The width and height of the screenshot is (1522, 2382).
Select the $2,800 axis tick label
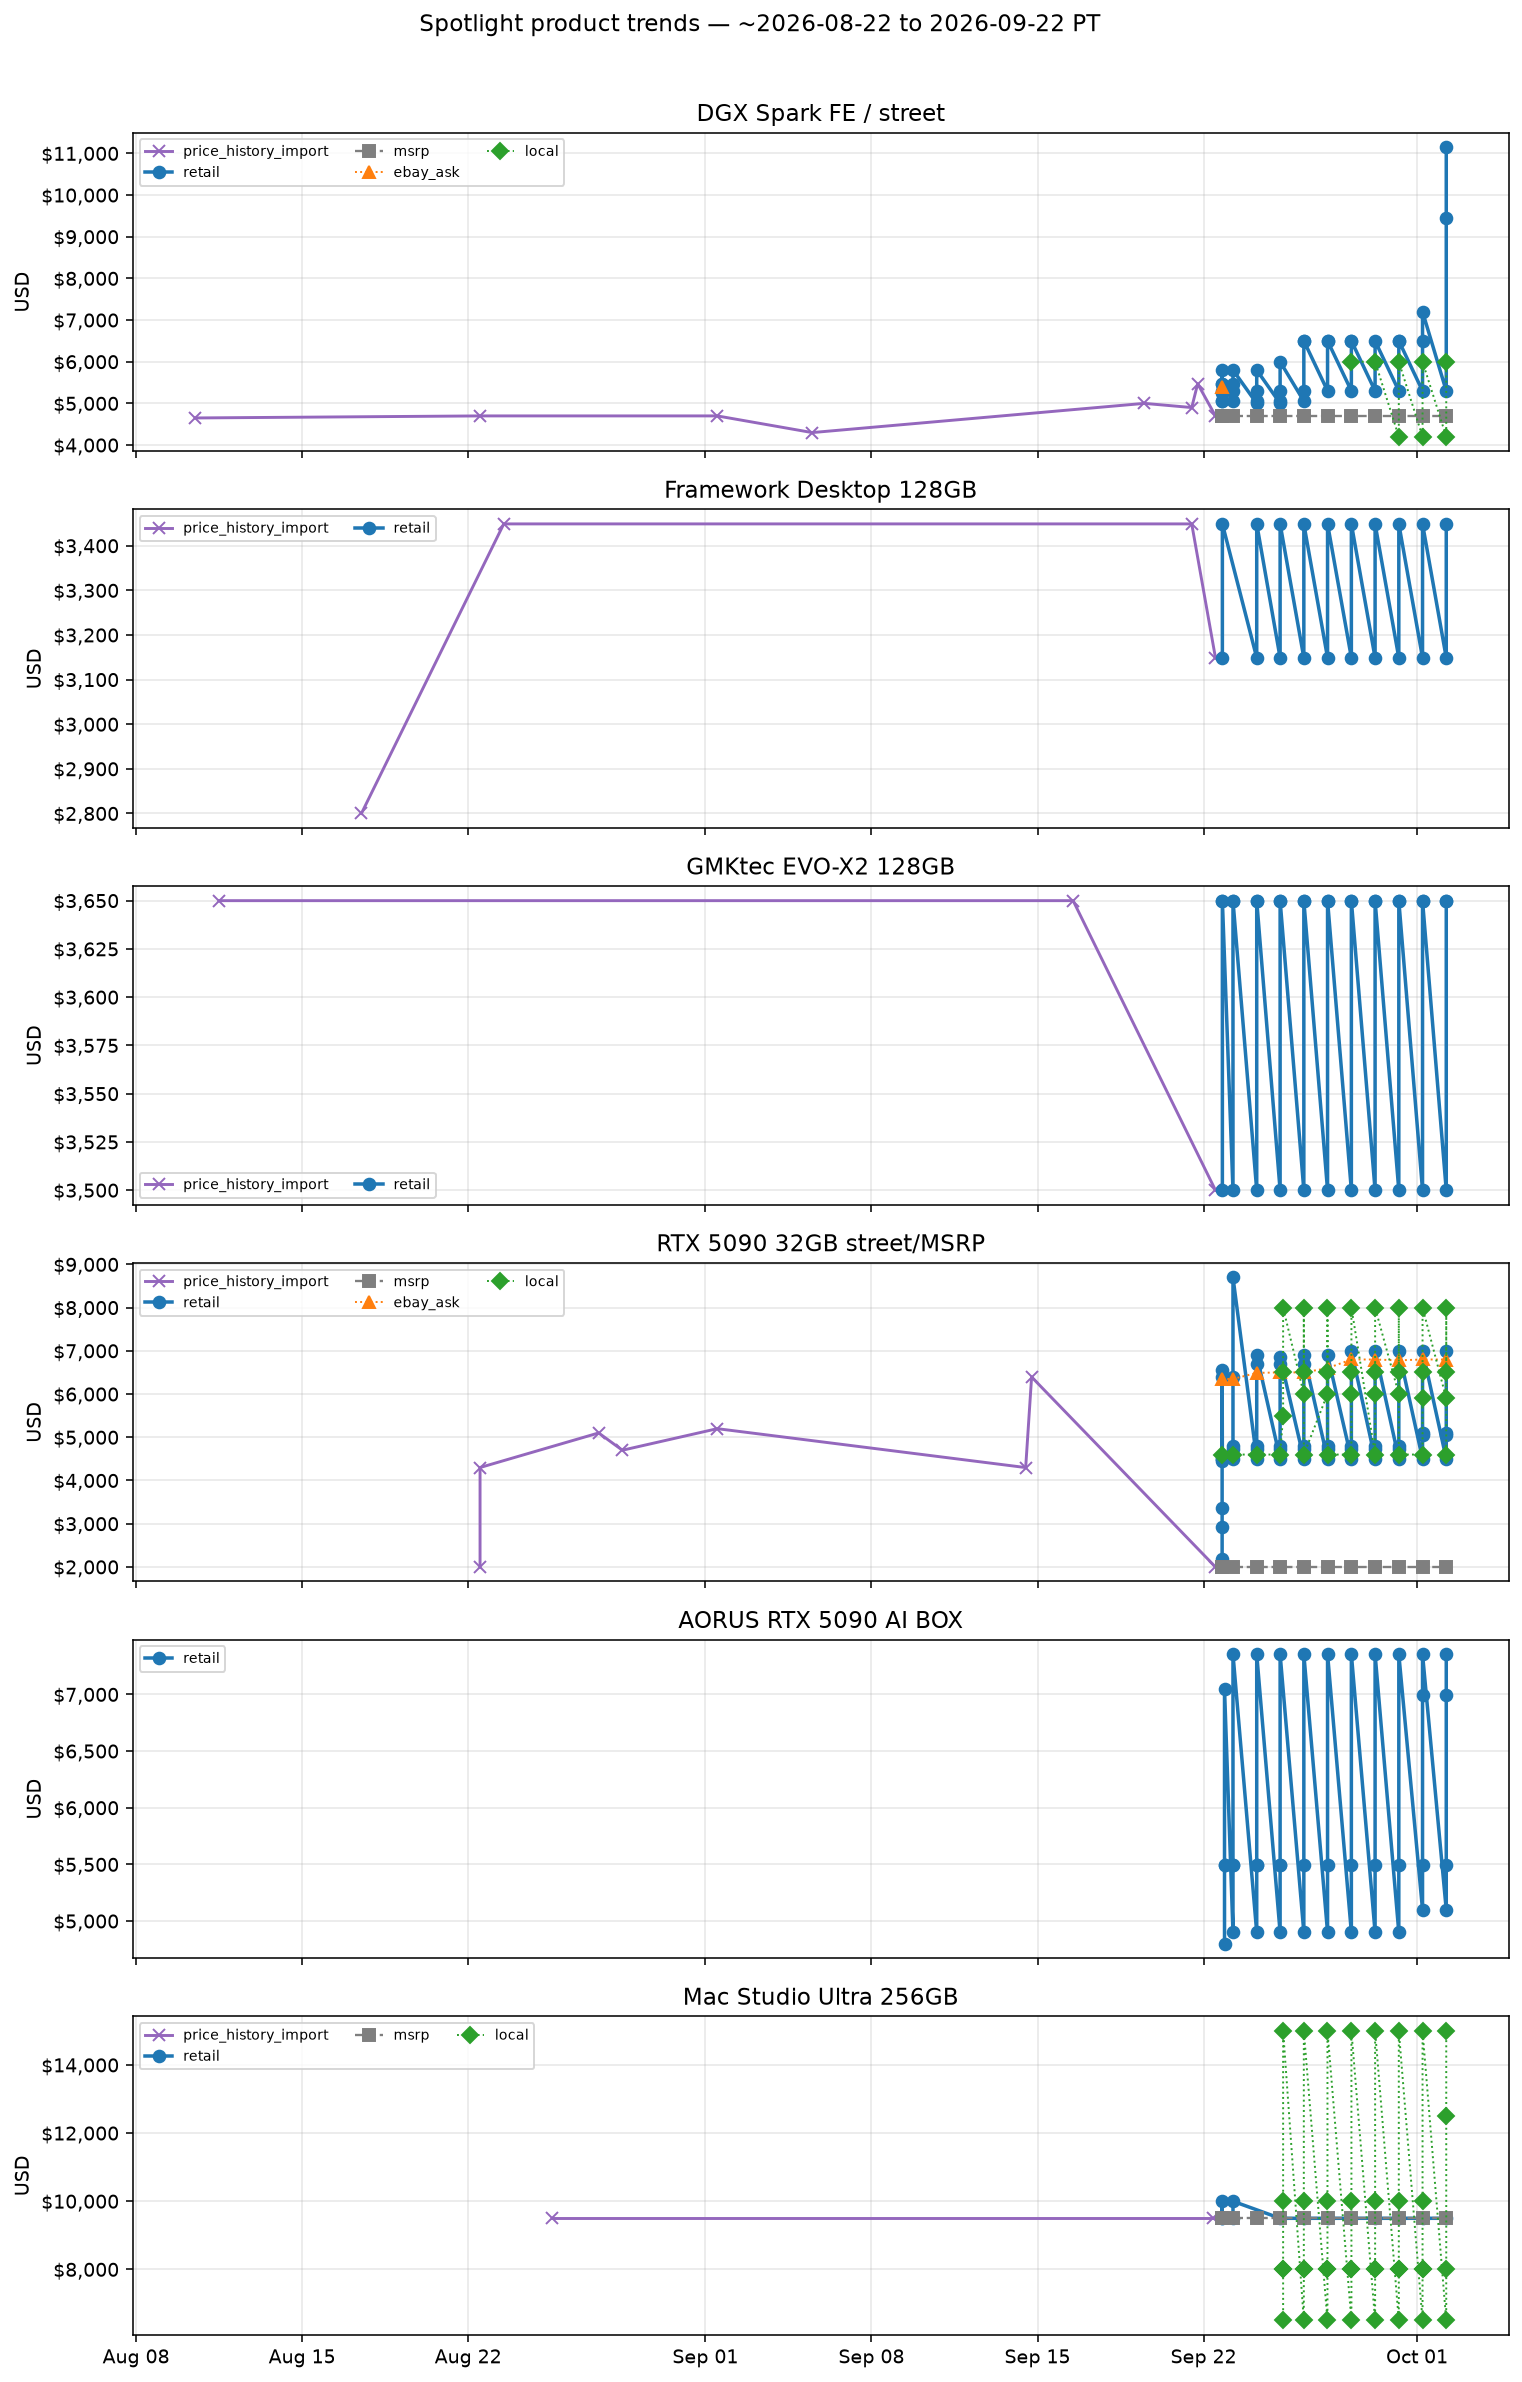pos(86,814)
